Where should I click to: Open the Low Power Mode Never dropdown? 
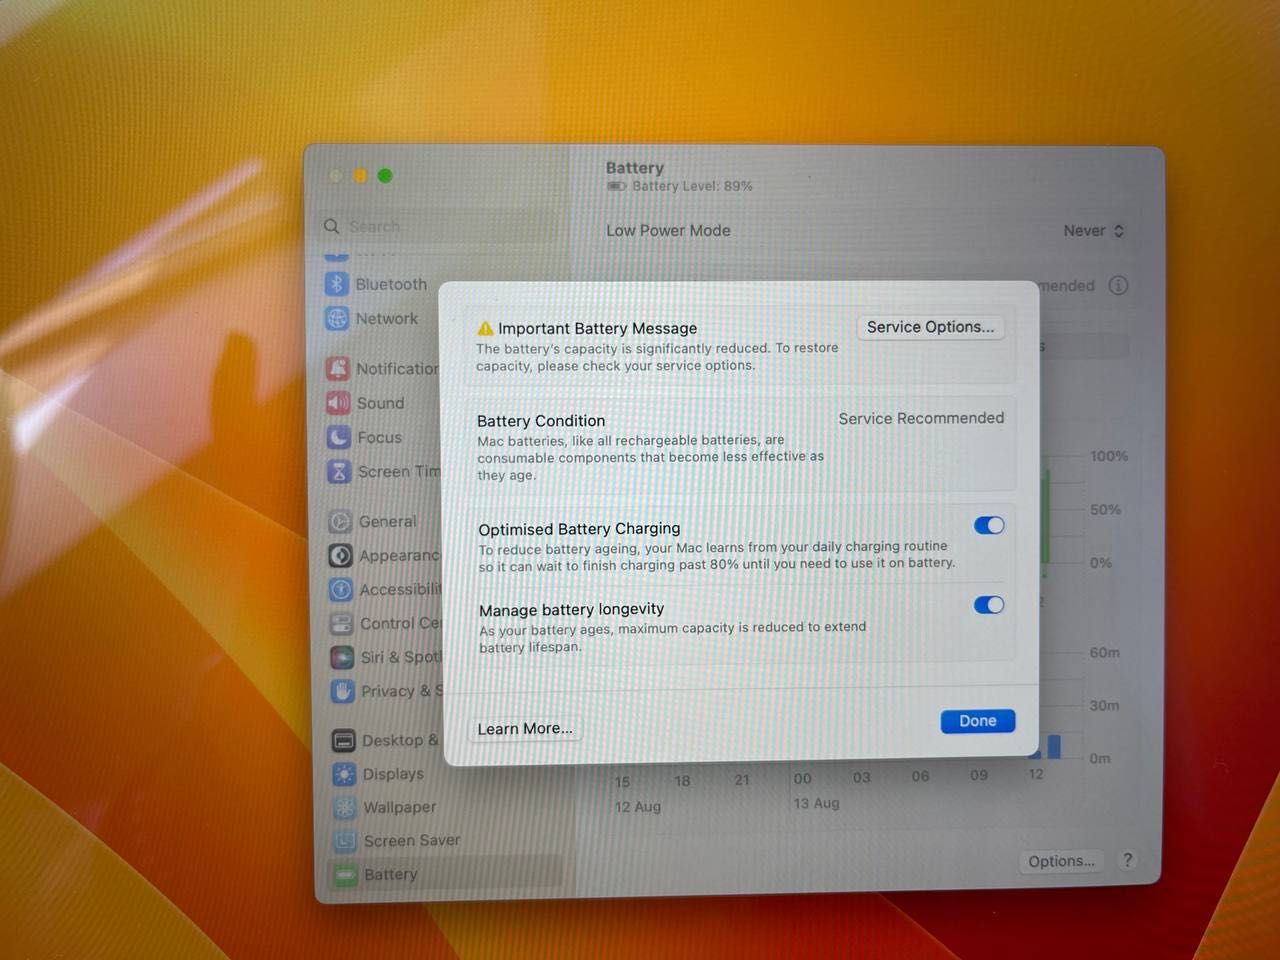pyautogui.click(x=1094, y=231)
